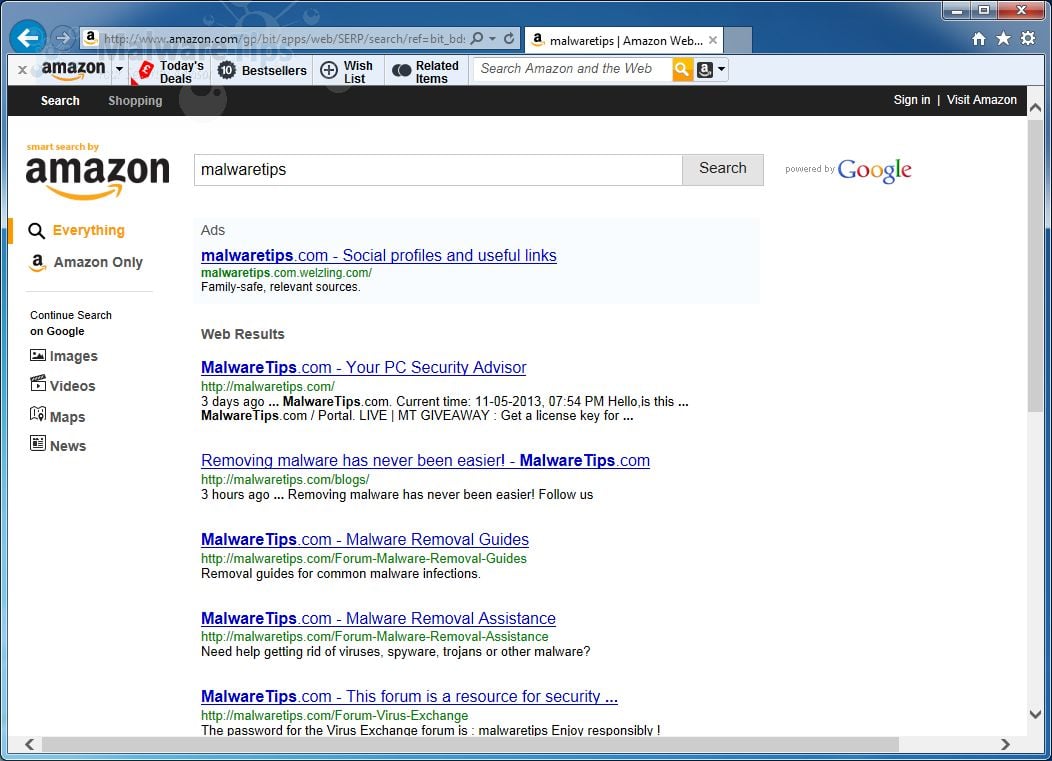Viewport: 1052px width, 761px height.
Task: Open the browser Home icon
Action: click(x=979, y=39)
